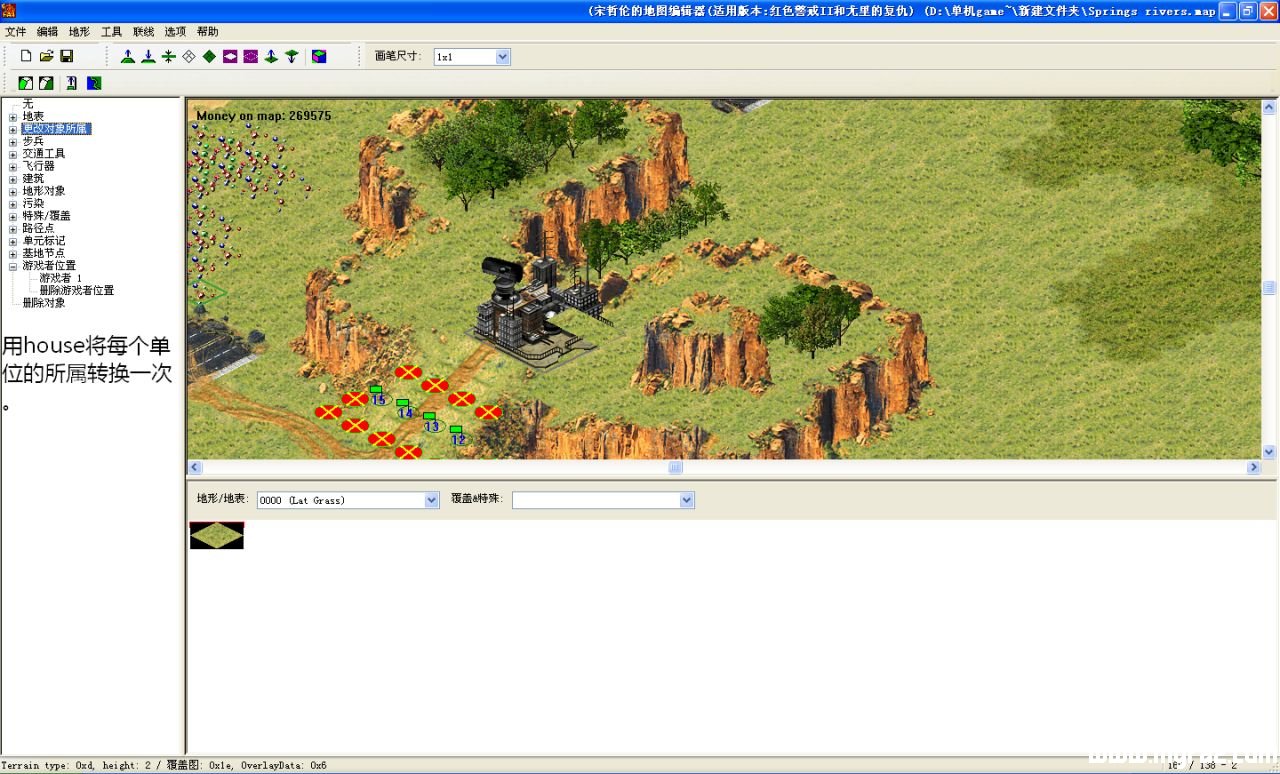Save the current map
This screenshot has width=1280, height=774.
[x=67, y=57]
